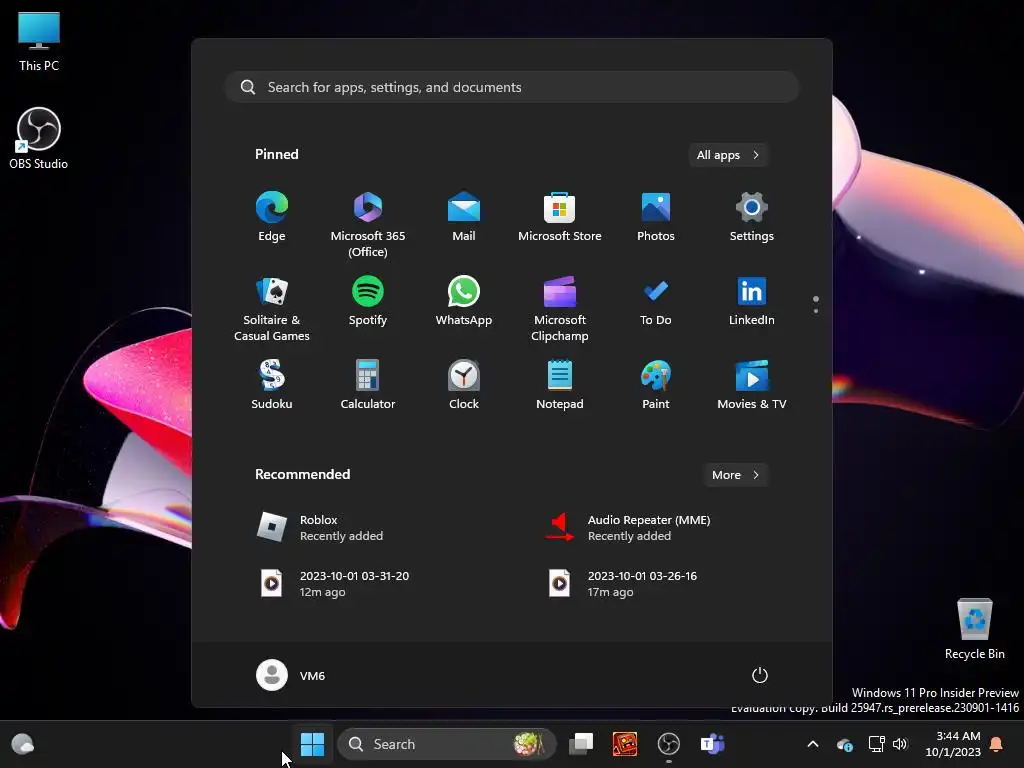Launch the Paint app
This screenshot has height=768, width=1024.
pos(656,385)
